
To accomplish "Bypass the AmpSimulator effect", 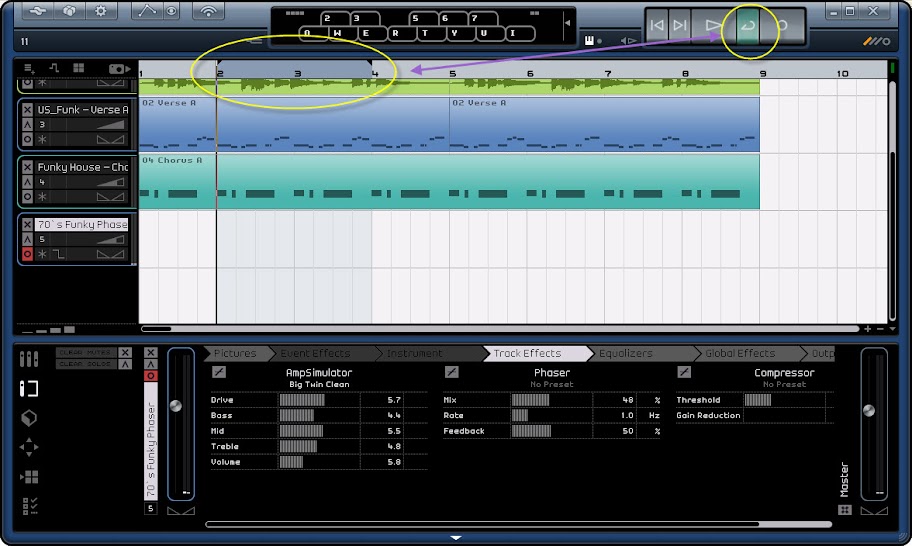I will coord(219,372).
